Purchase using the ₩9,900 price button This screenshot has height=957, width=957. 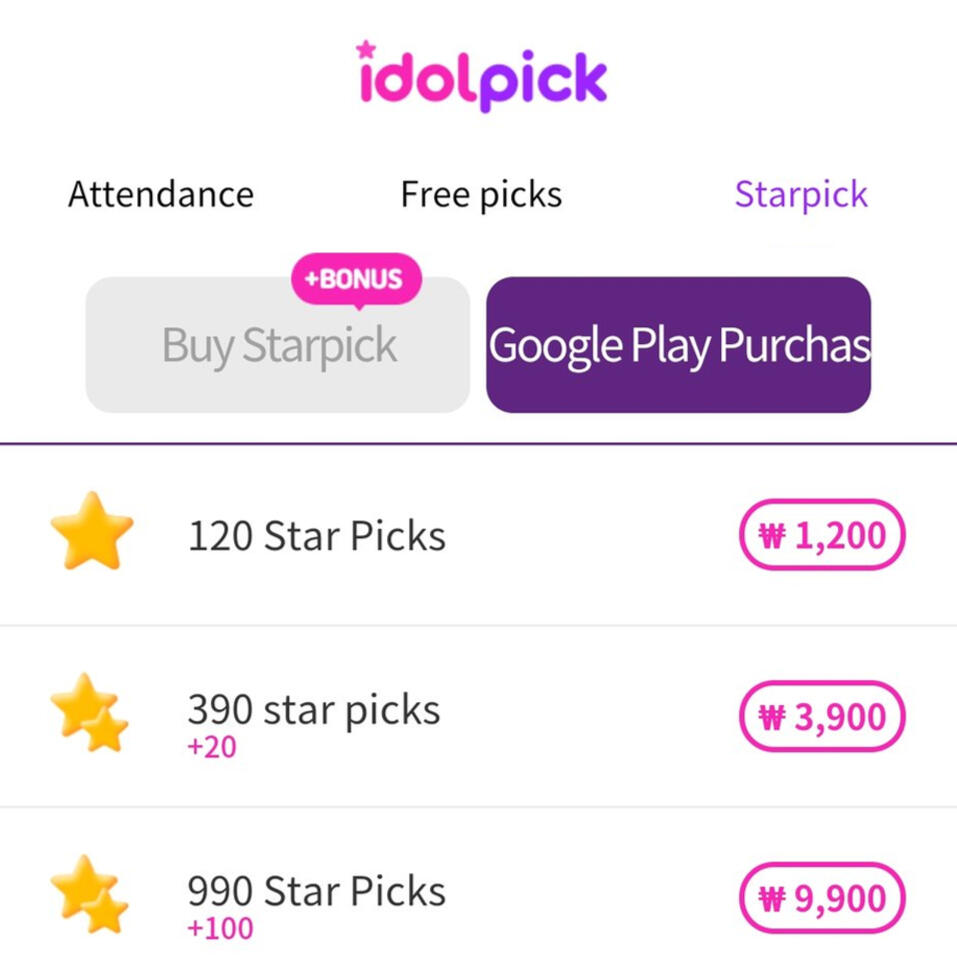click(x=821, y=898)
